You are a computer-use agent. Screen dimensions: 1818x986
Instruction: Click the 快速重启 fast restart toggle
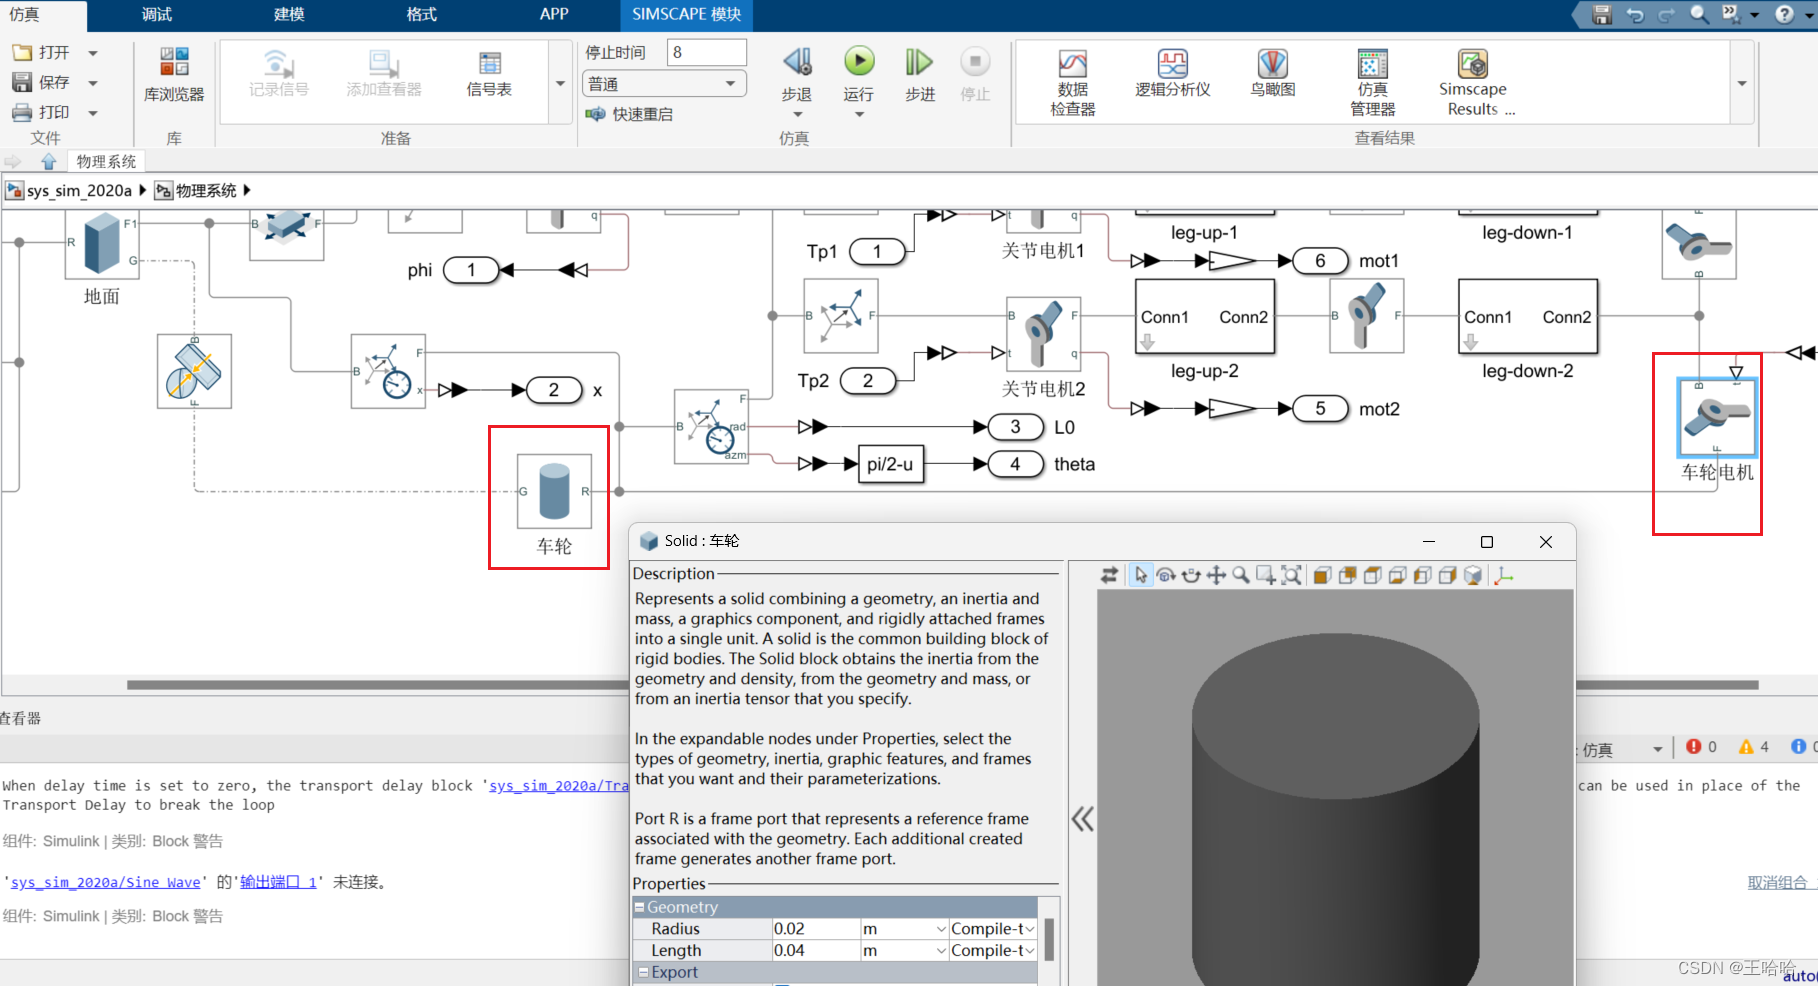629,114
